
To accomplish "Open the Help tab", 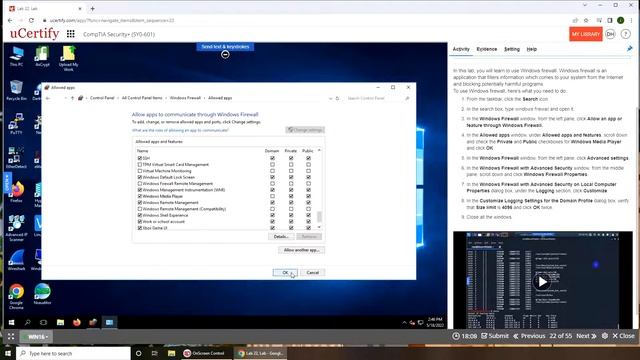I will tap(531, 49).
